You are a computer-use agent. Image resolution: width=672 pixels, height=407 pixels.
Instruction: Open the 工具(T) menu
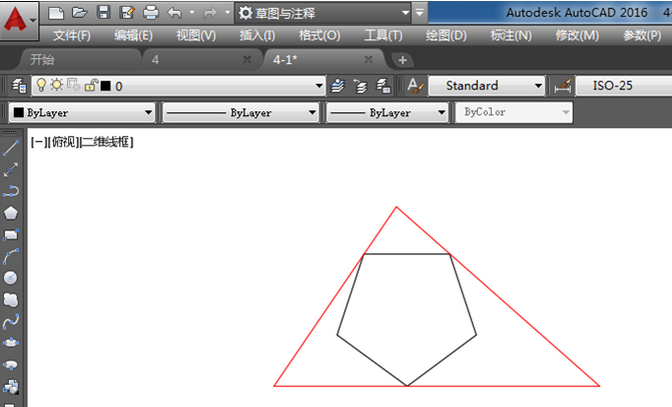coord(383,35)
